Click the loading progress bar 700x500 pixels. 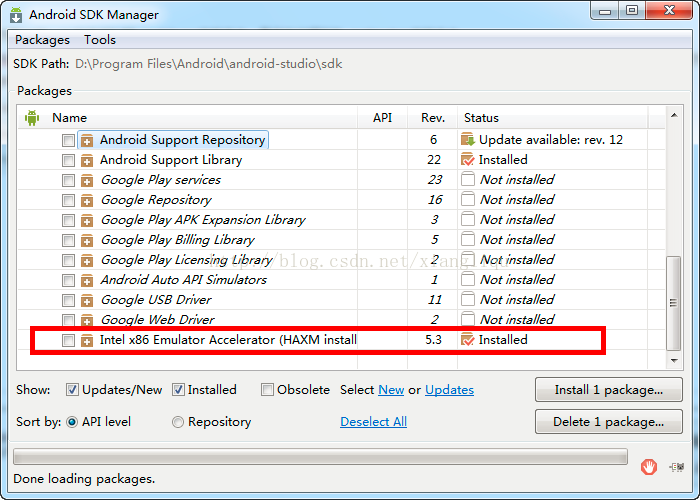(x=320, y=457)
